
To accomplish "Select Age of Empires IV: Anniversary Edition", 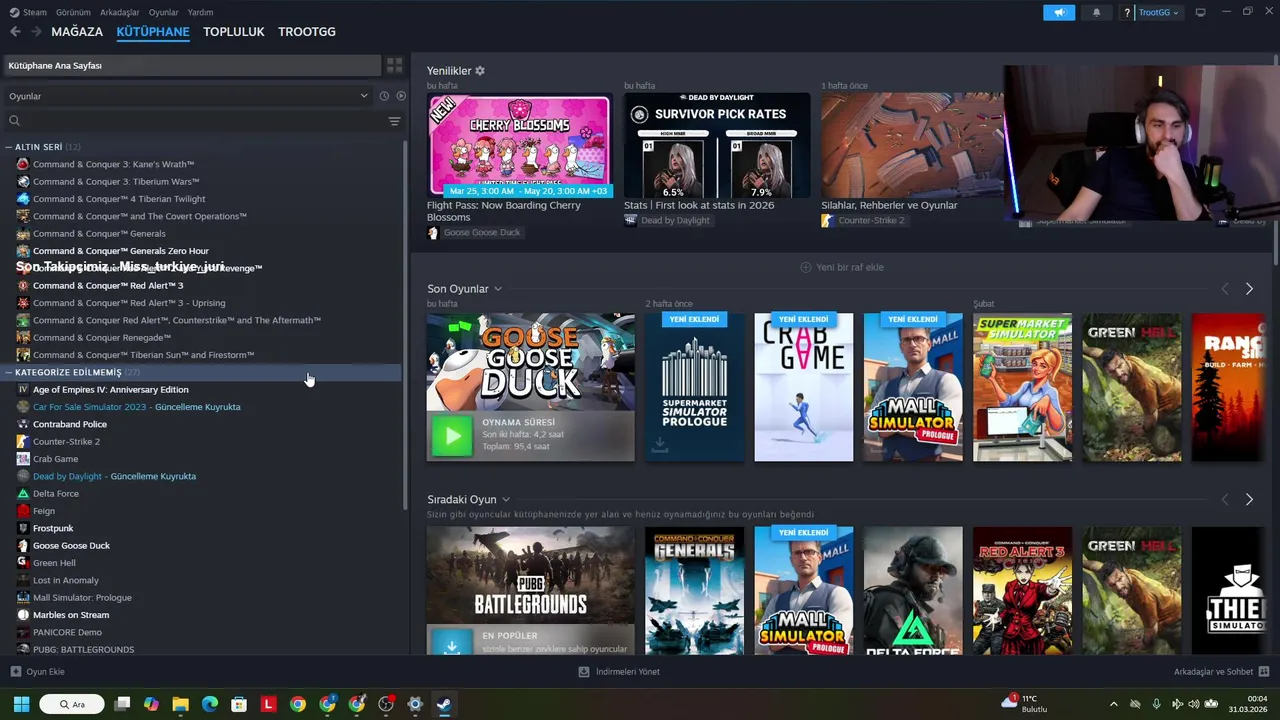I will click(110, 389).
